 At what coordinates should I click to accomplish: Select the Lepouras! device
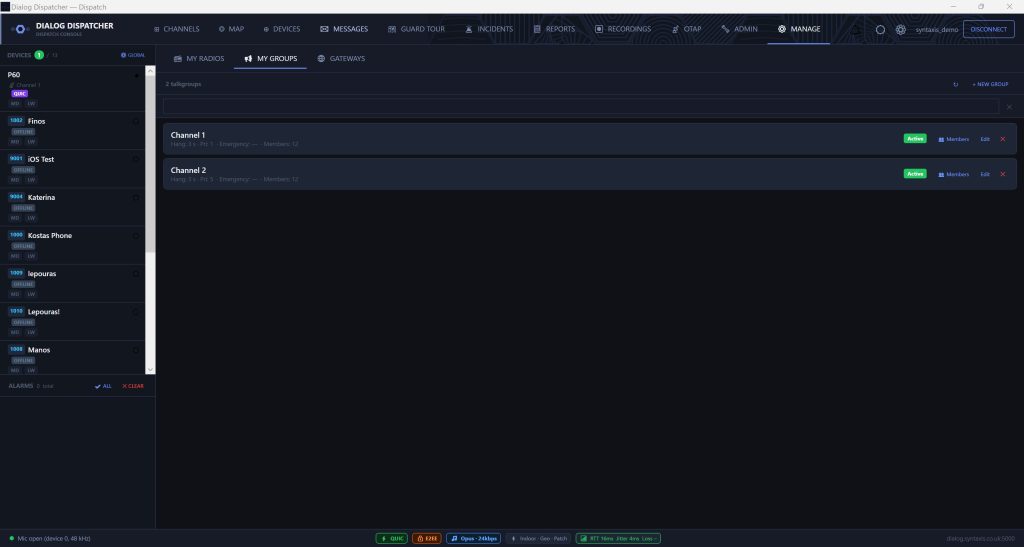[x=72, y=322]
